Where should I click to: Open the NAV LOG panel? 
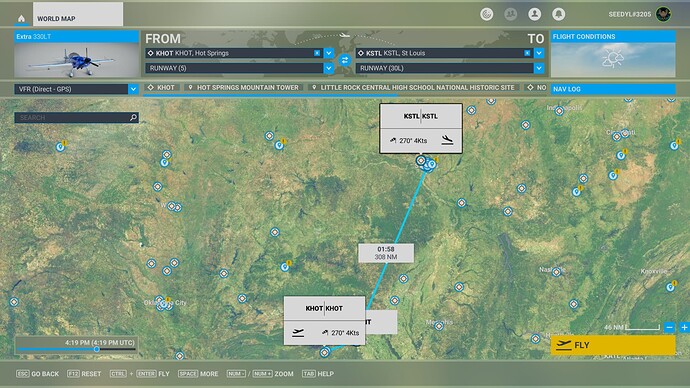613,89
